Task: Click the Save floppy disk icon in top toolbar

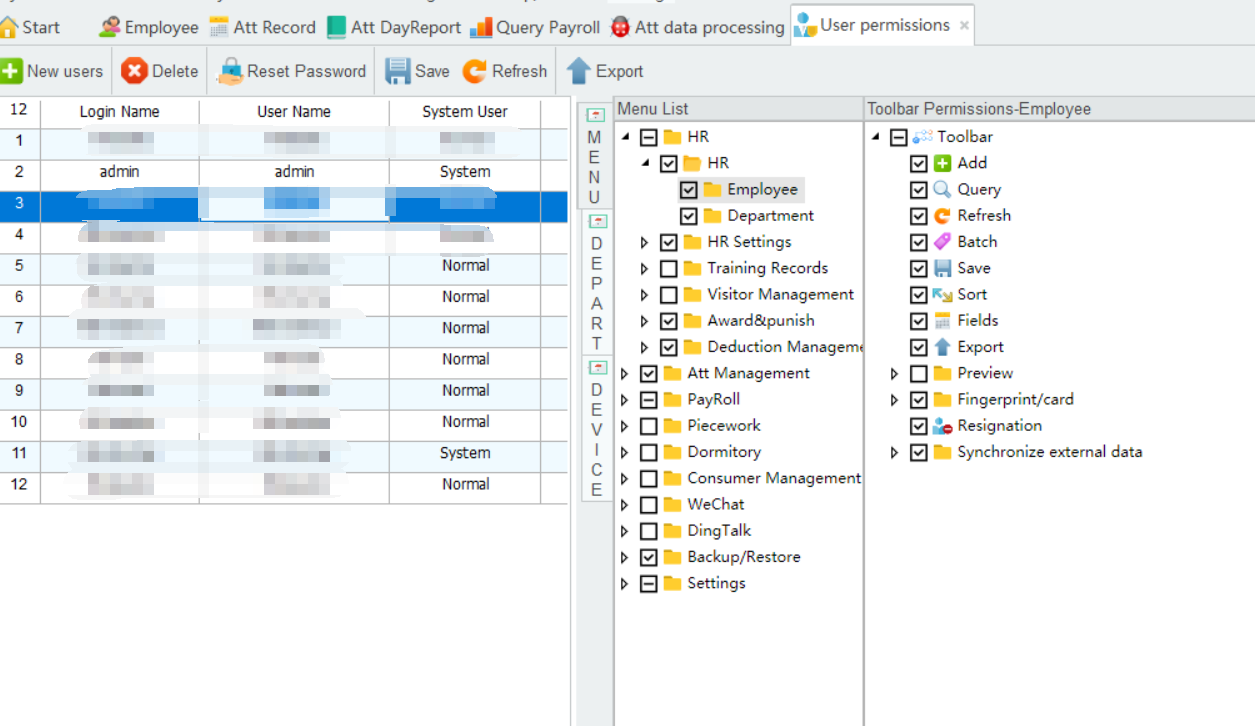Action: click(x=398, y=71)
